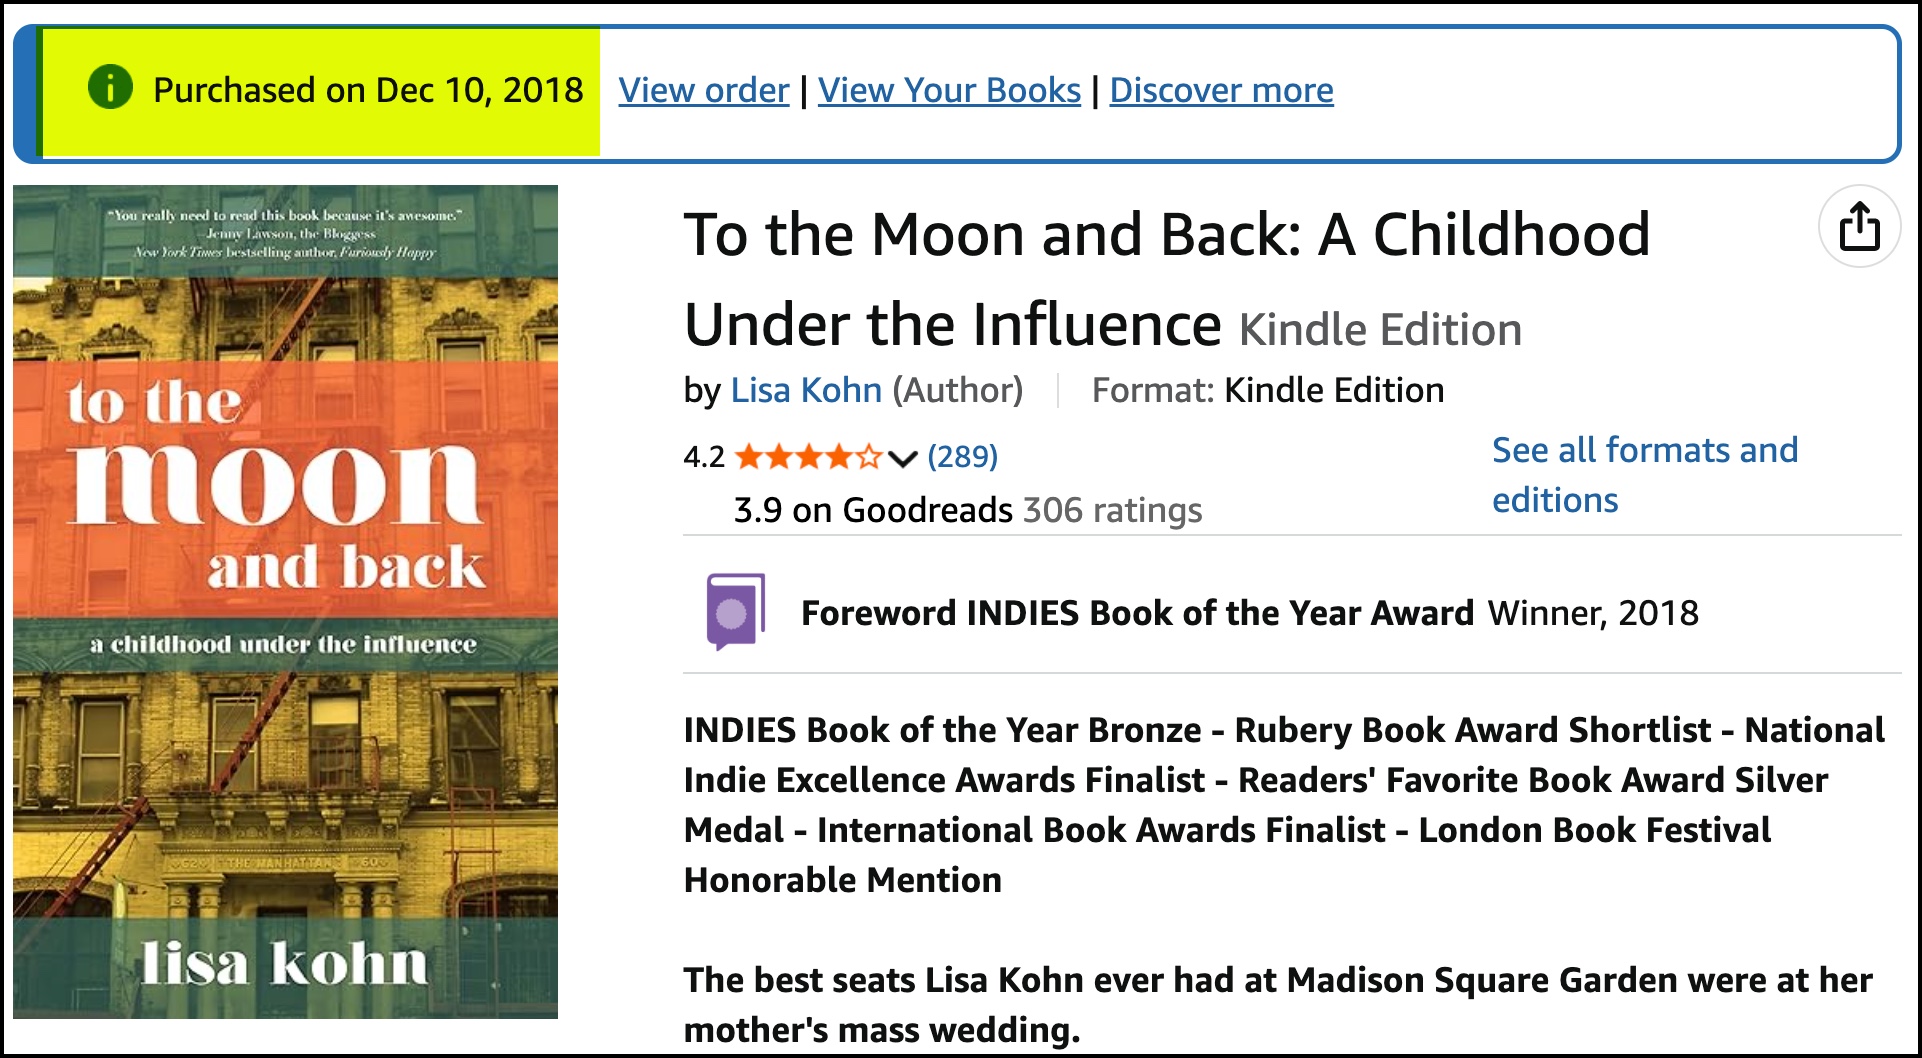The width and height of the screenshot is (1922, 1058).
Task: Click See all formats and editions
Action: pyautogui.click(x=1644, y=474)
